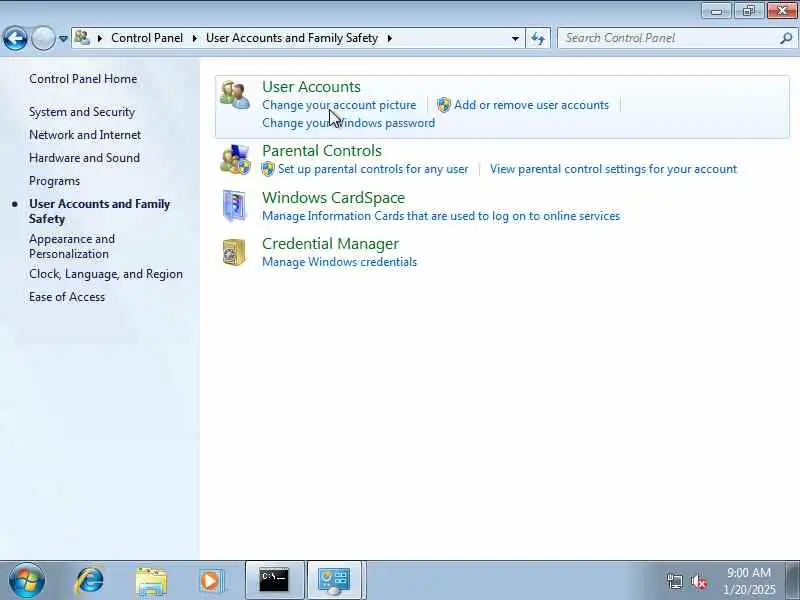Click the address bar users icon
This screenshot has width=800, height=600.
(x=82, y=38)
